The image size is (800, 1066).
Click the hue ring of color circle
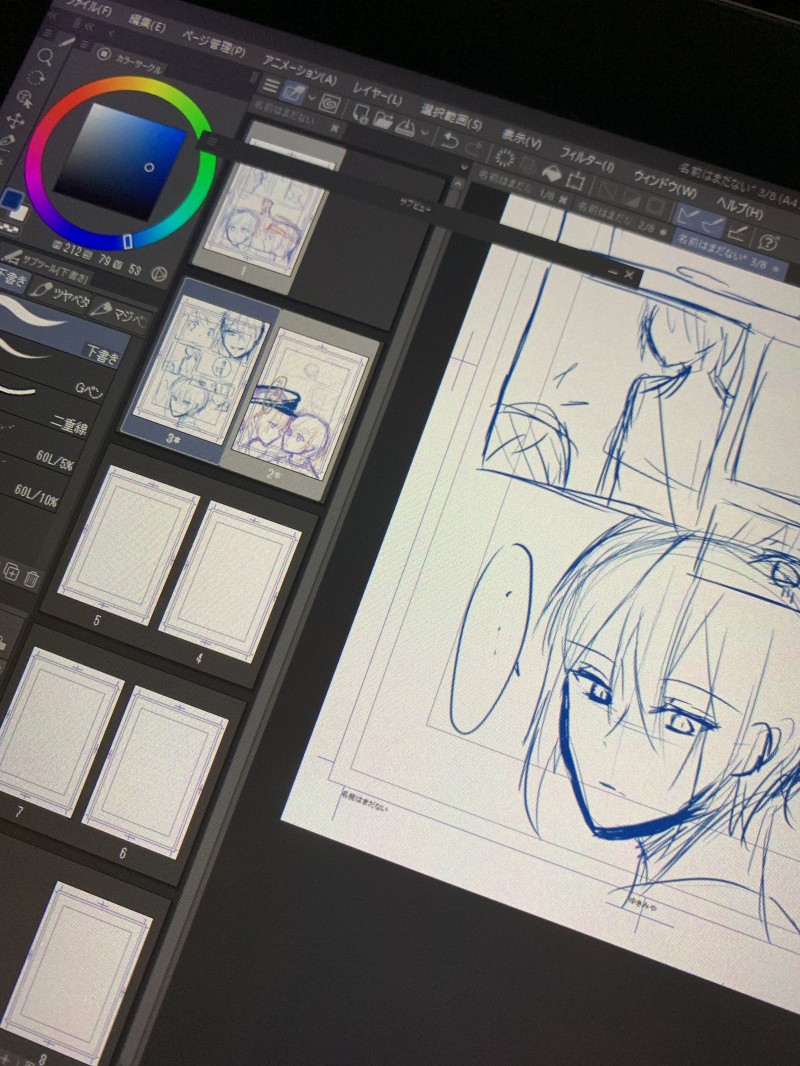[120, 161]
